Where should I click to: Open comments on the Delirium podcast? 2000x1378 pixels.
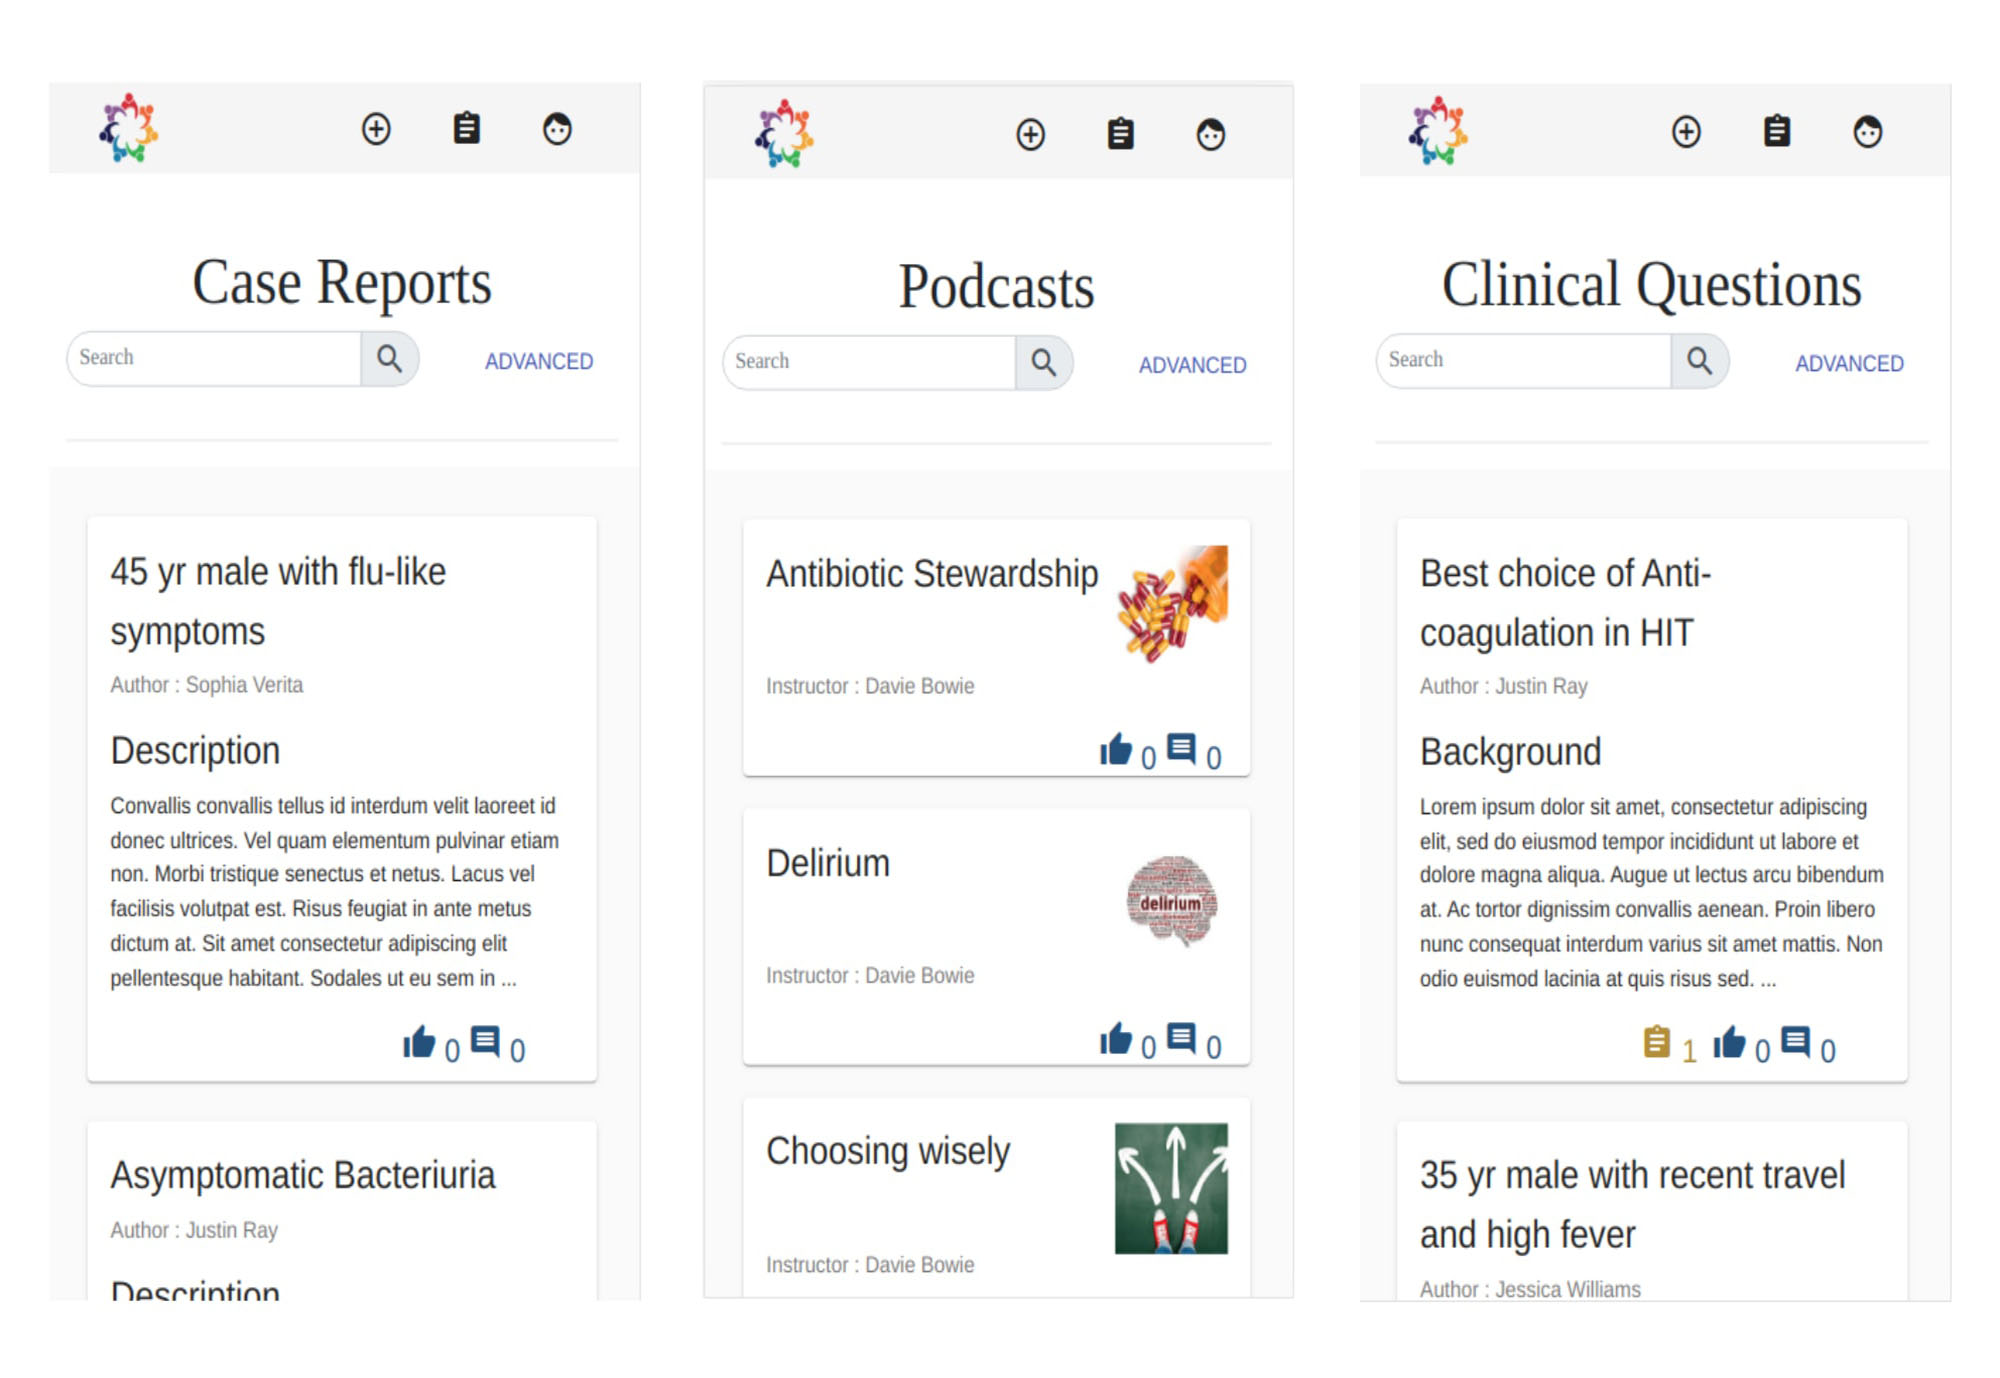1181,1038
